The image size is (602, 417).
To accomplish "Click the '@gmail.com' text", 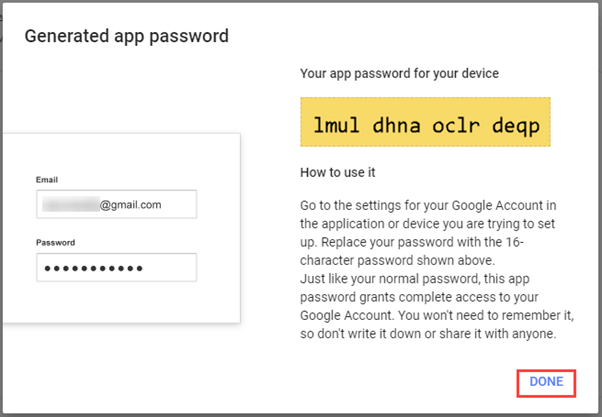I will click(130, 204).
